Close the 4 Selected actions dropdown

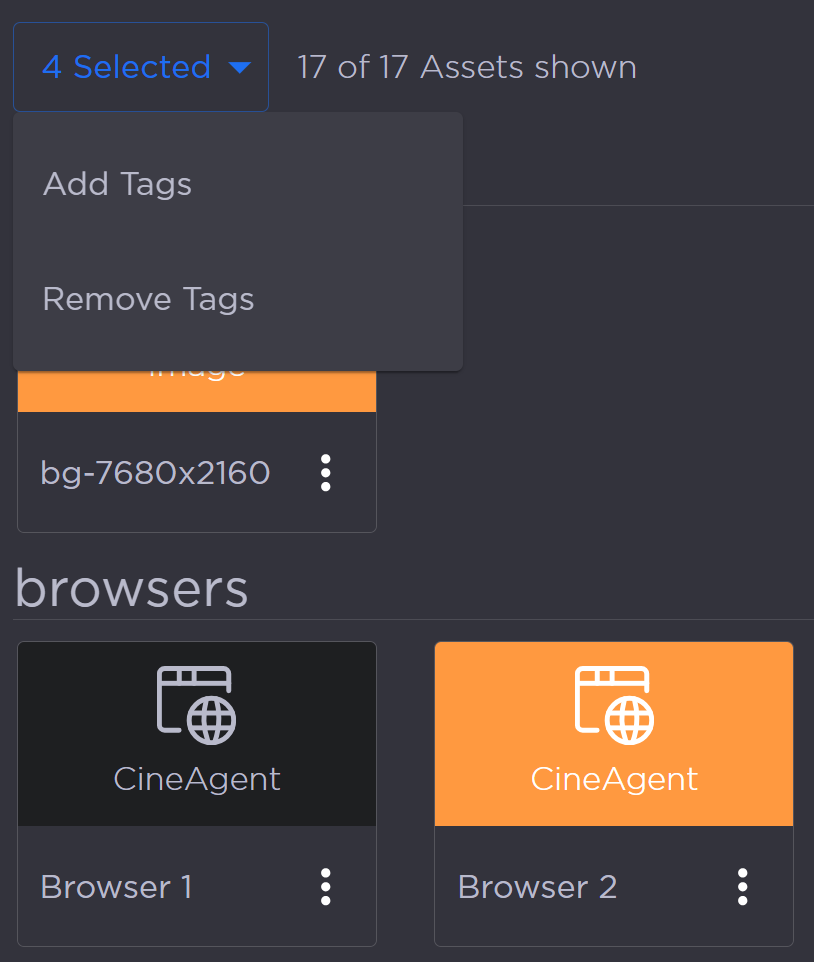[140, 66]
